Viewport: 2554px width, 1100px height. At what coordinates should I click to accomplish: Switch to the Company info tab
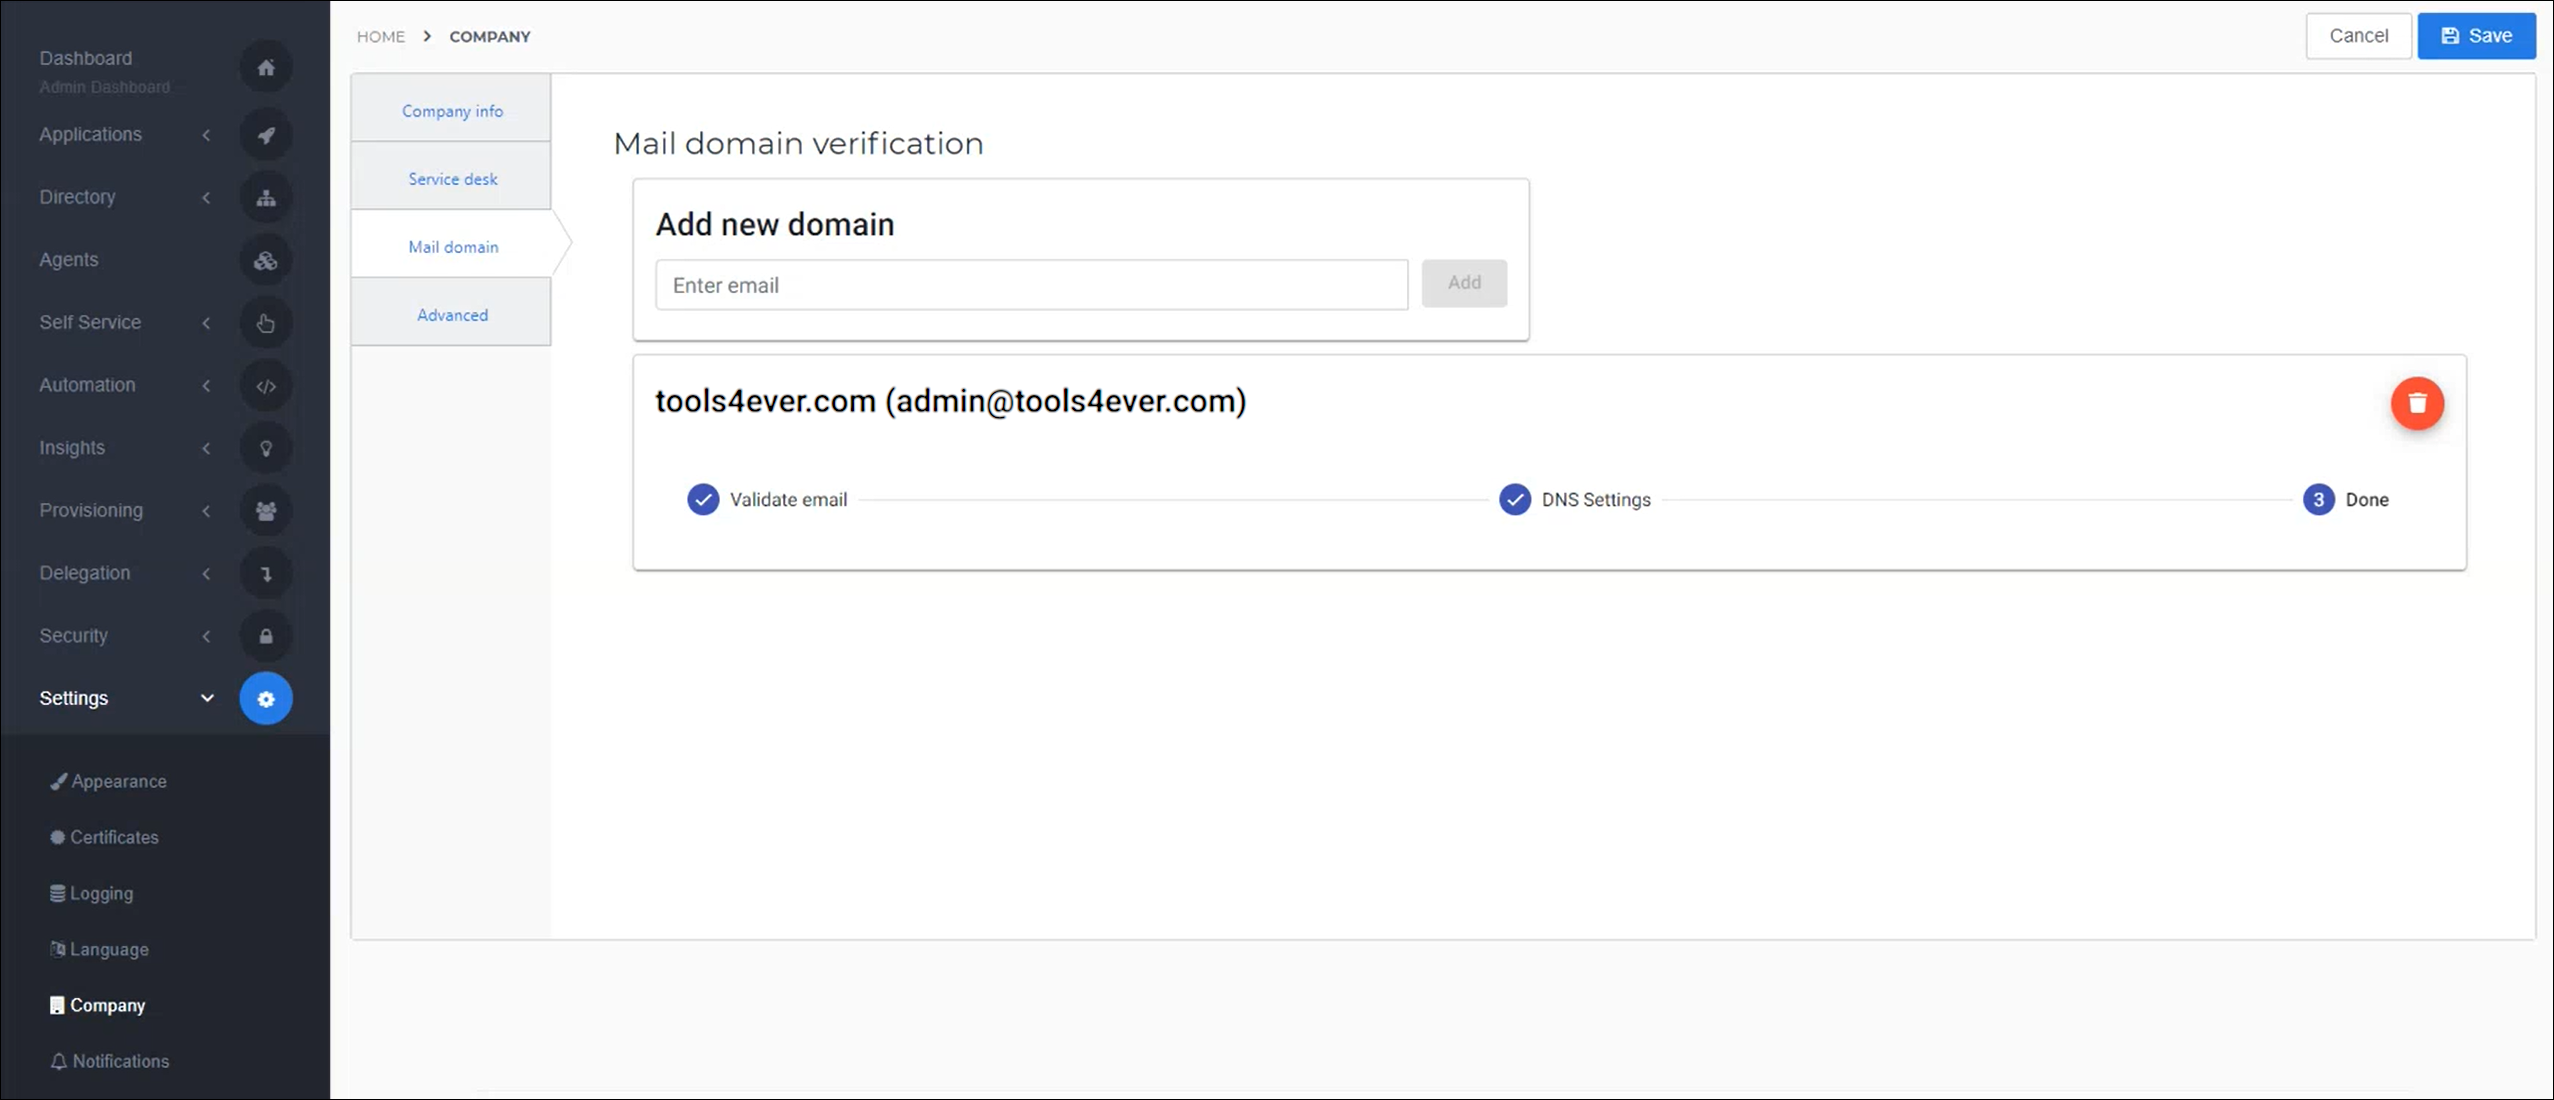pyautogui.click(x=452, y=110)
